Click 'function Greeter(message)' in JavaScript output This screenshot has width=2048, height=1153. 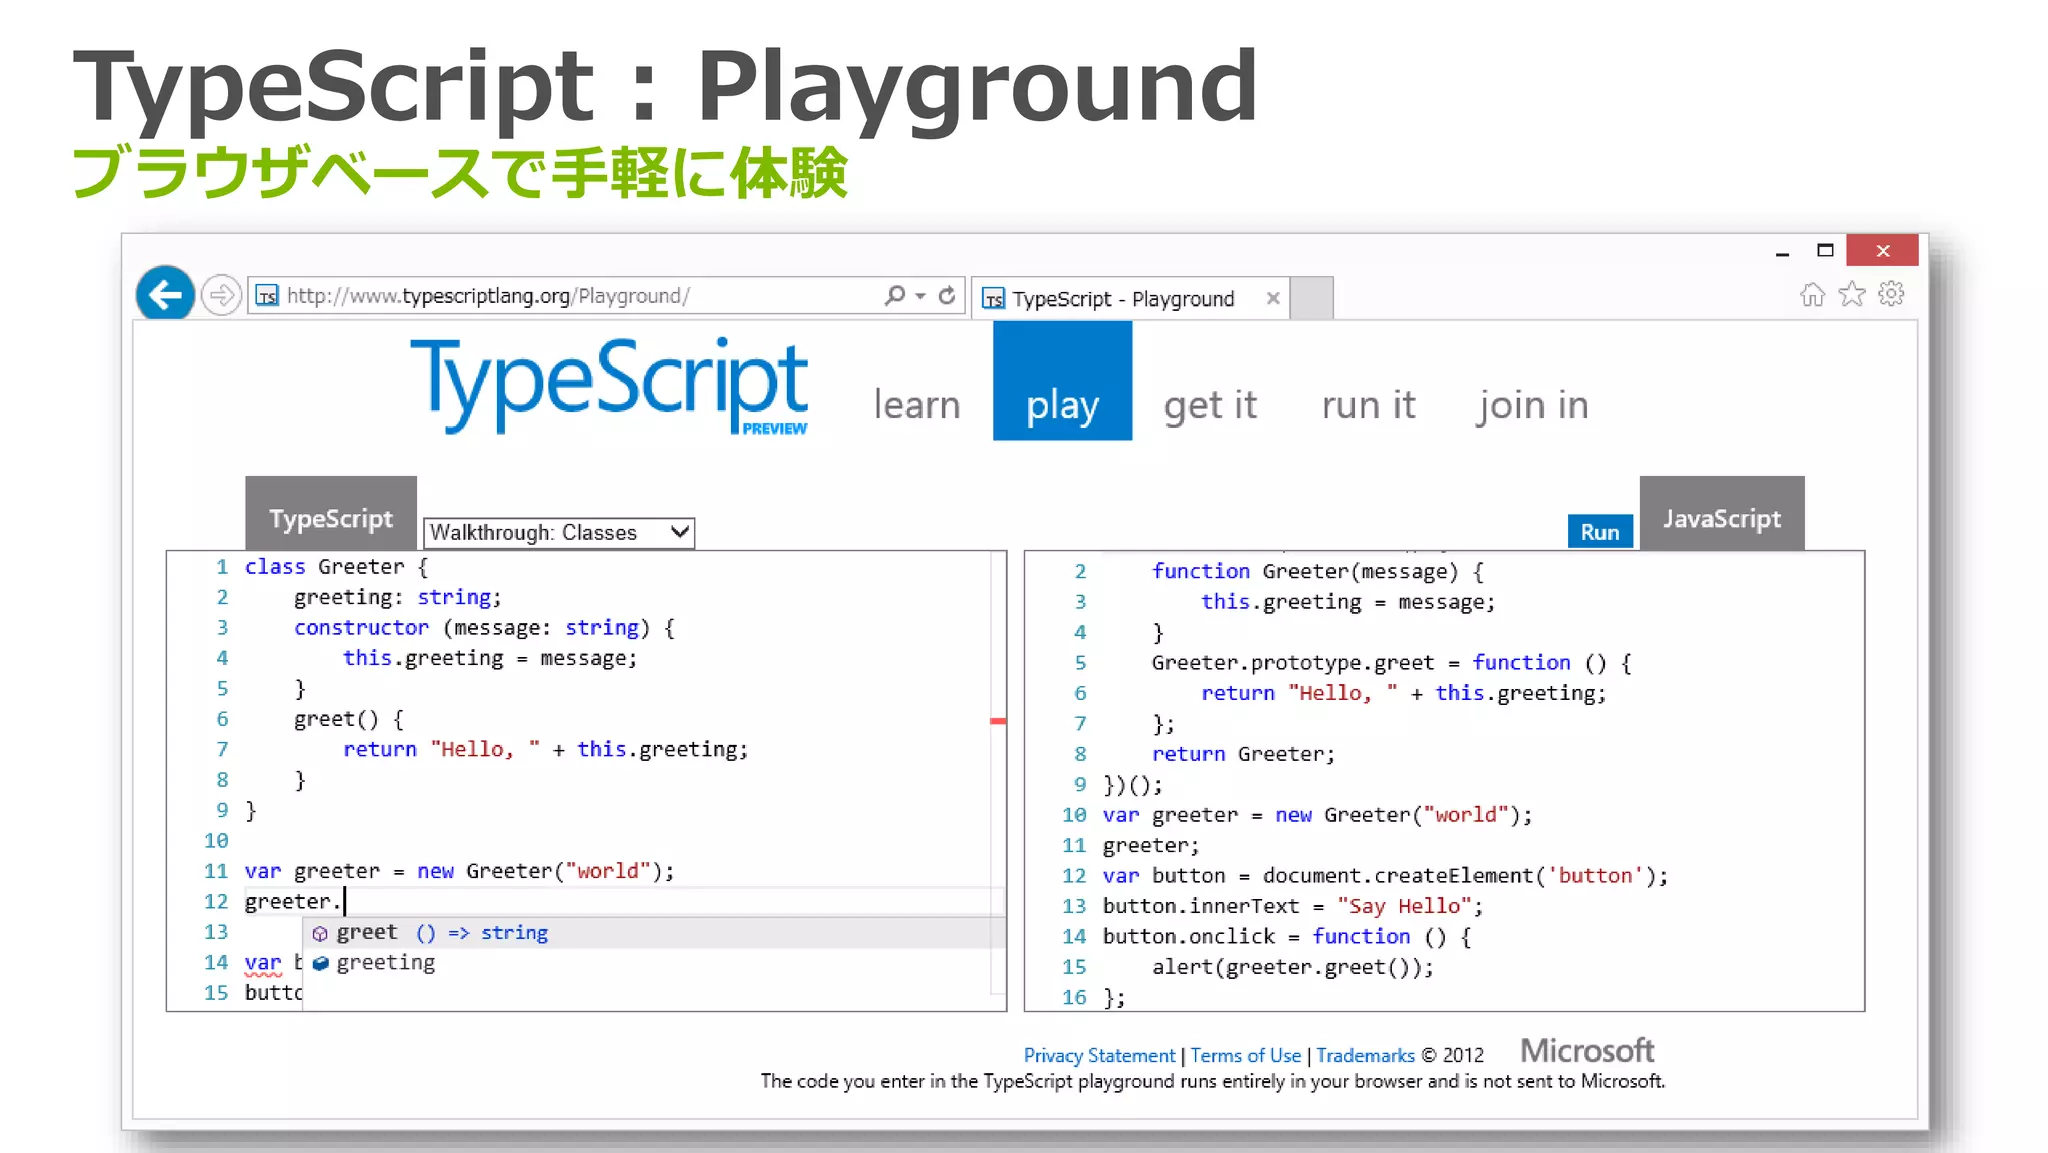tap(1318, 571)
